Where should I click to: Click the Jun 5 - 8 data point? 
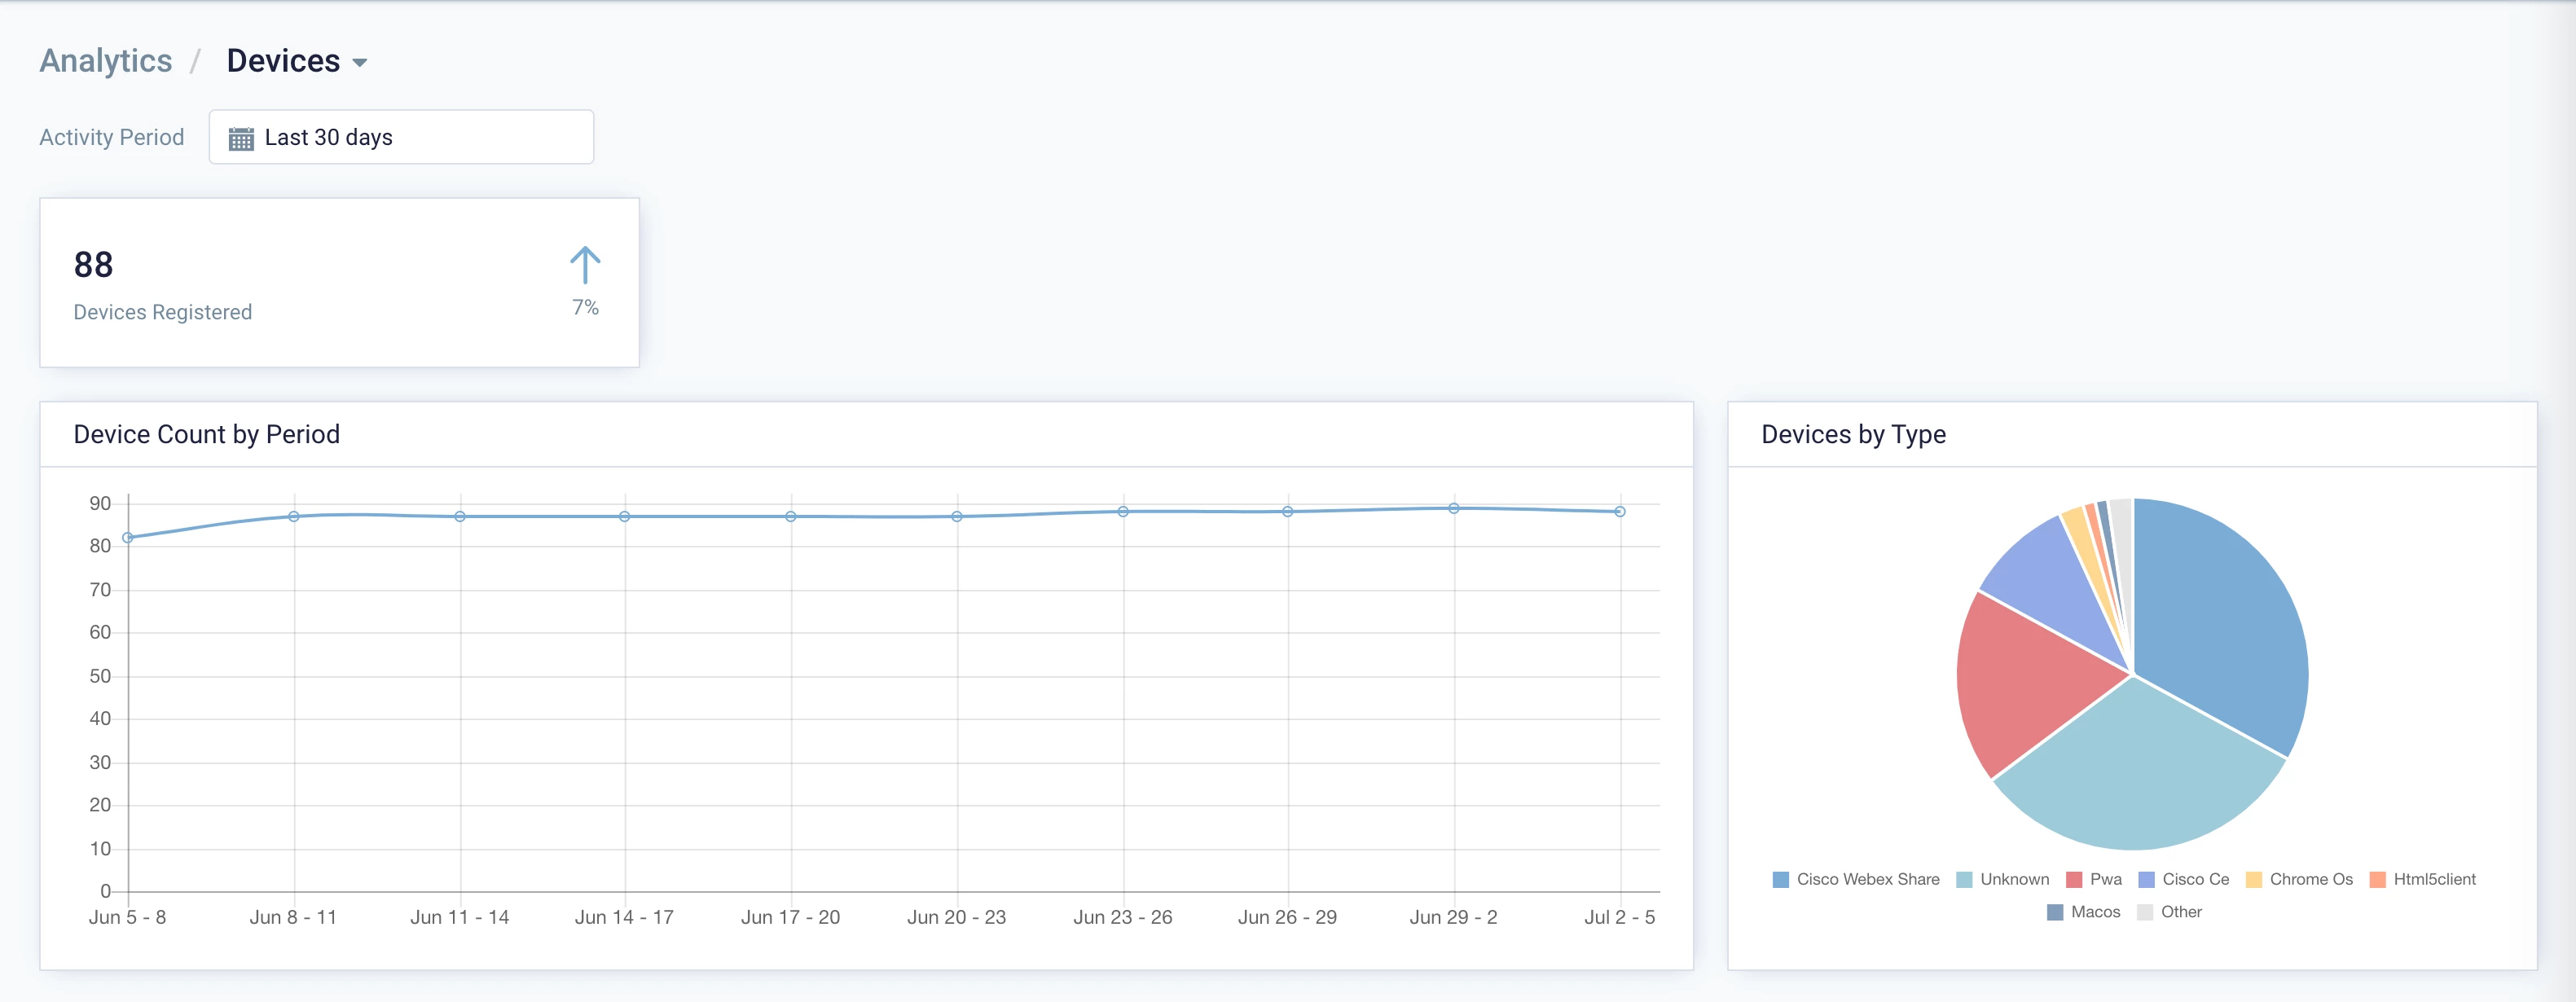pyautogui.click(x=128, y=538)
